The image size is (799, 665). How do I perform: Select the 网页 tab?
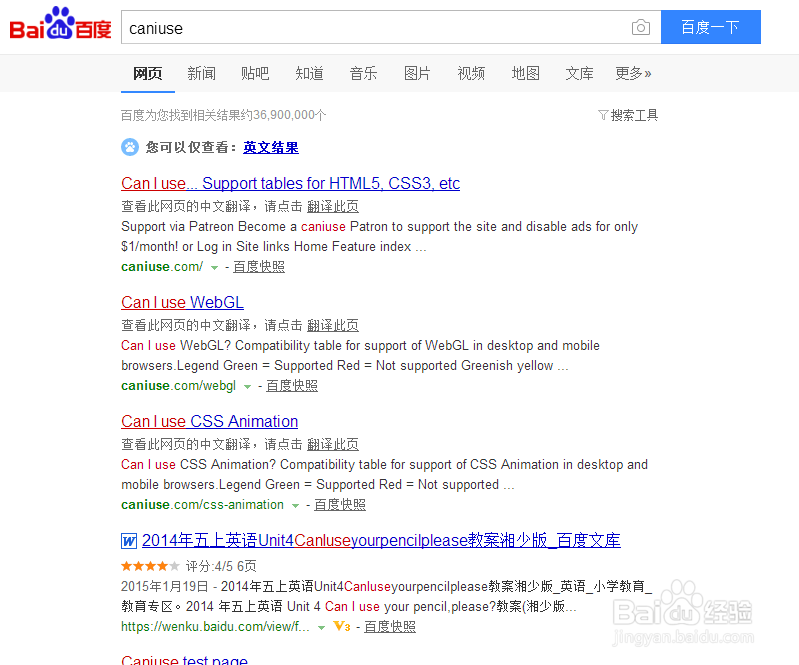click(x=148, y=73)
